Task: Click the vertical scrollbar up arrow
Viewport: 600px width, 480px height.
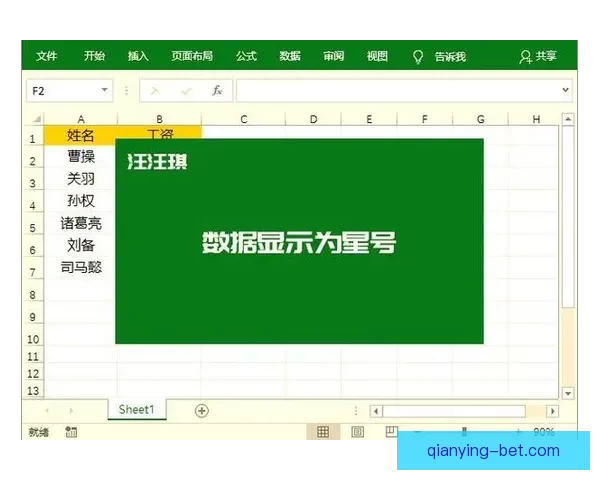Action: (x=568, y=119)
